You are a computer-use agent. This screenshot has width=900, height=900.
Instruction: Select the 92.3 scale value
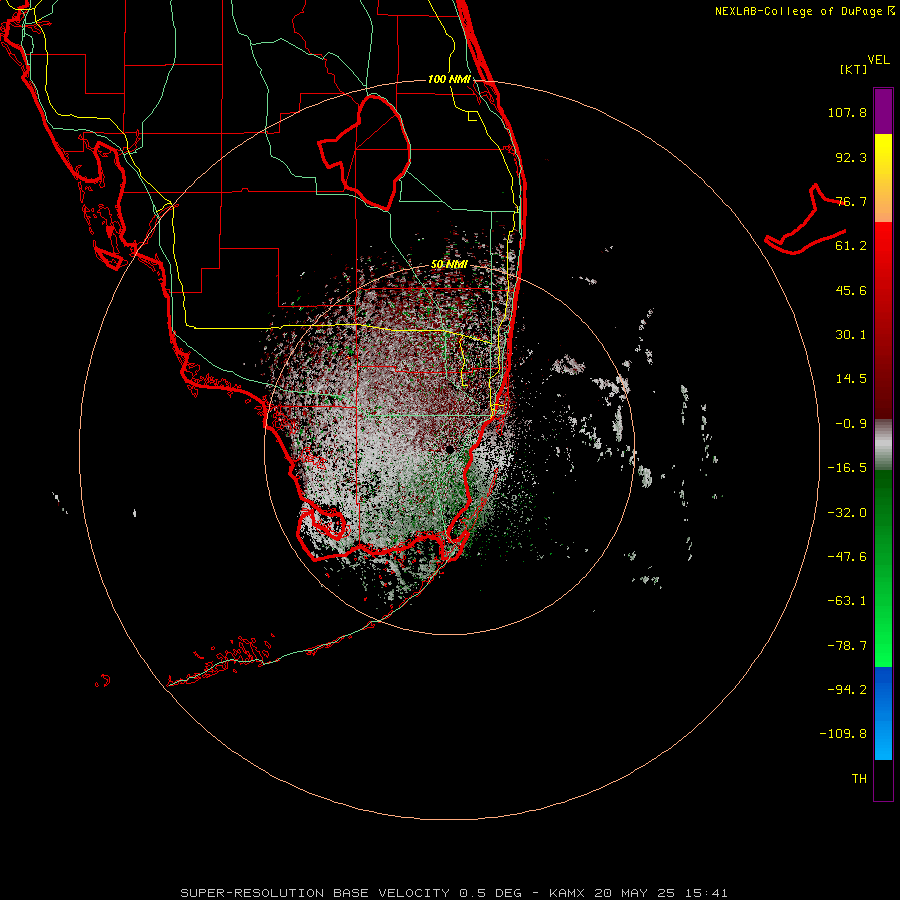pos(851,157)
